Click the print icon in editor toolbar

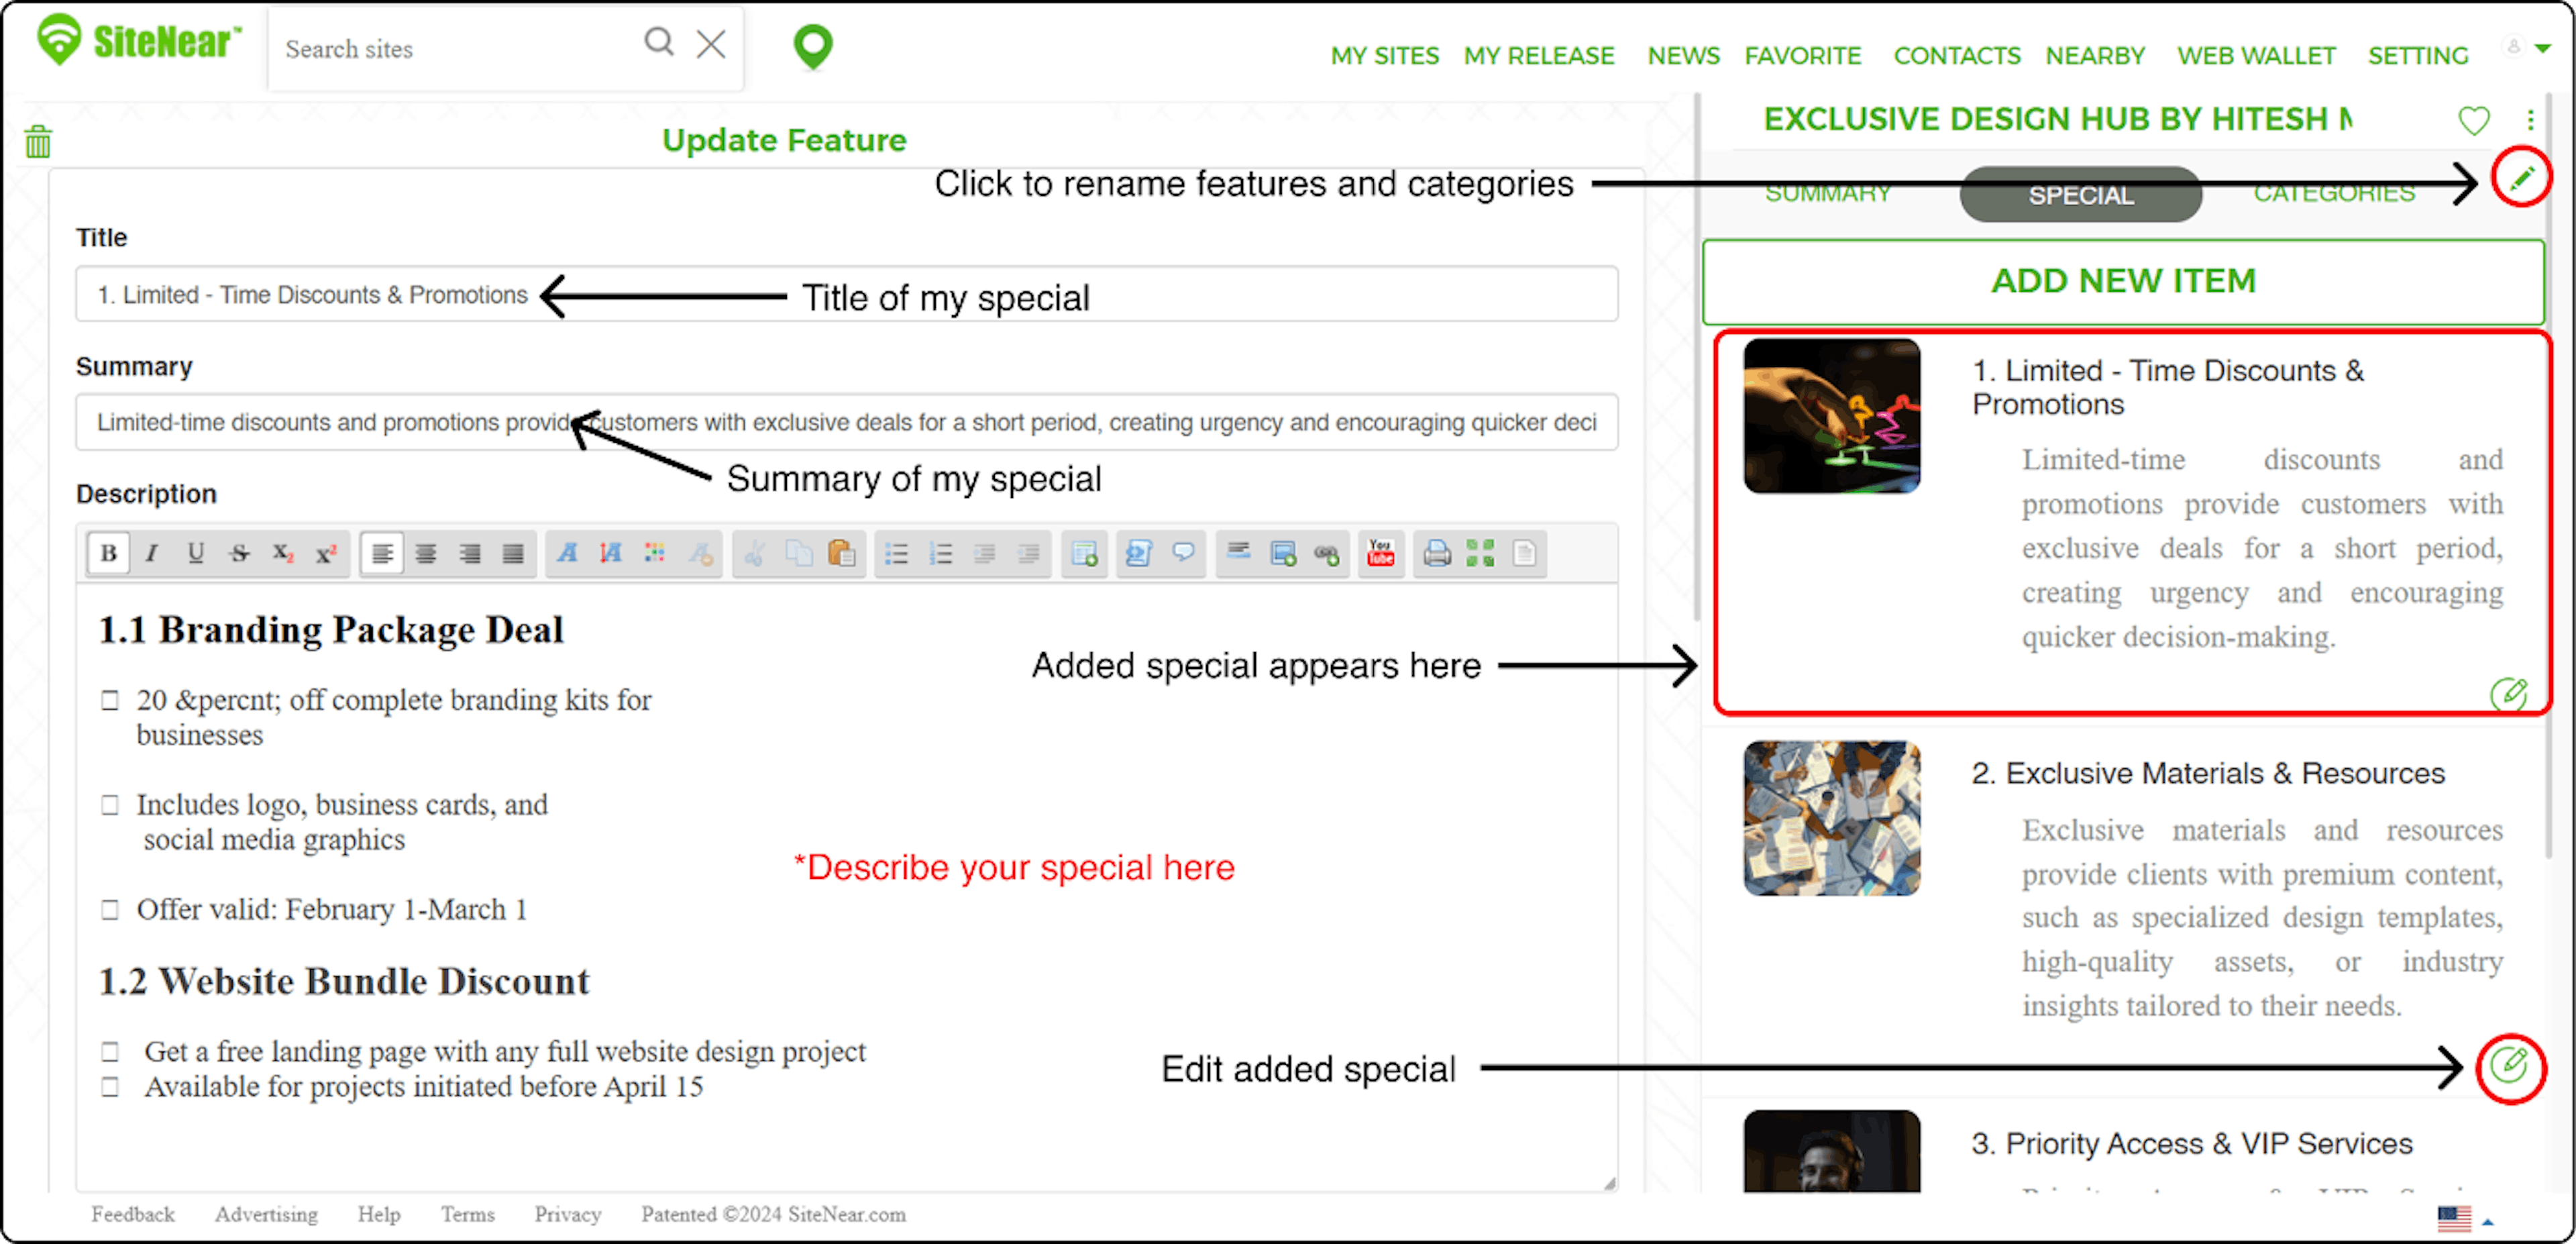pyautogui.click(x=1437, y=553)
